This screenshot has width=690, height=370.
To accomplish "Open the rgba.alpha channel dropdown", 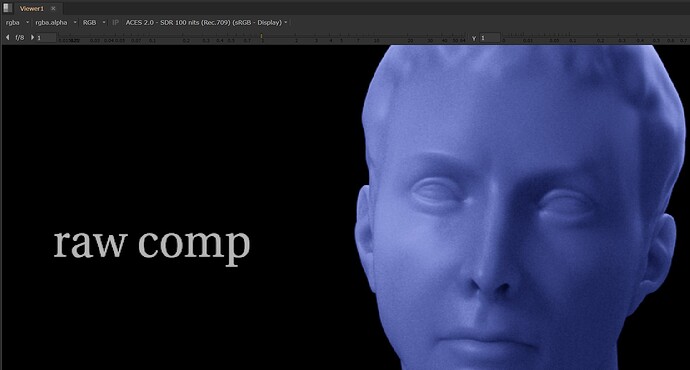I will tap(56, 22).
